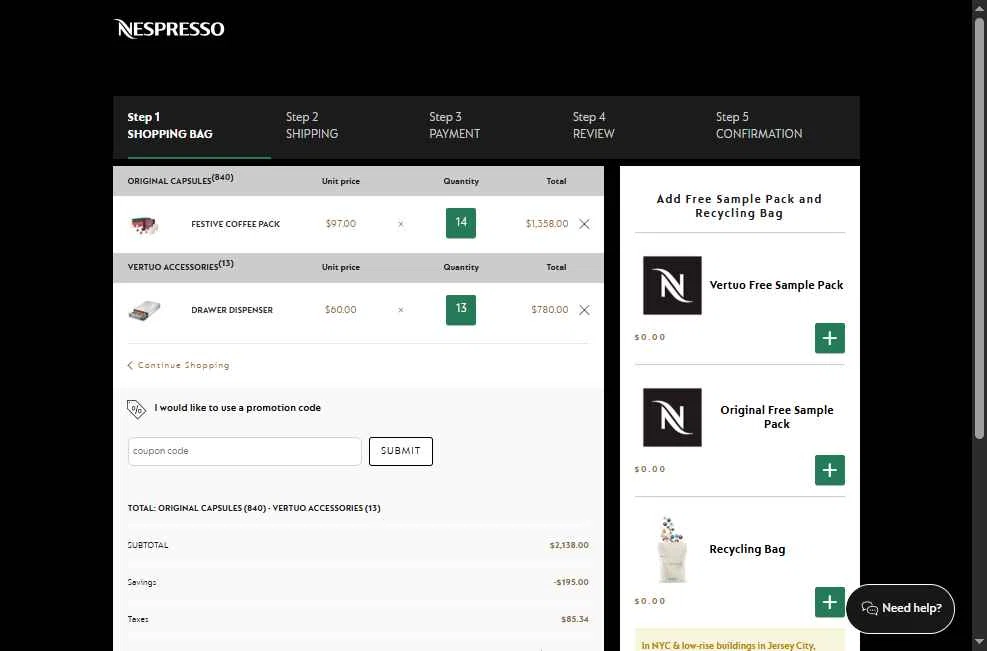Add Recycling Bag to order
The height and width of the screenshot is (651, 987).
point(830,602)
